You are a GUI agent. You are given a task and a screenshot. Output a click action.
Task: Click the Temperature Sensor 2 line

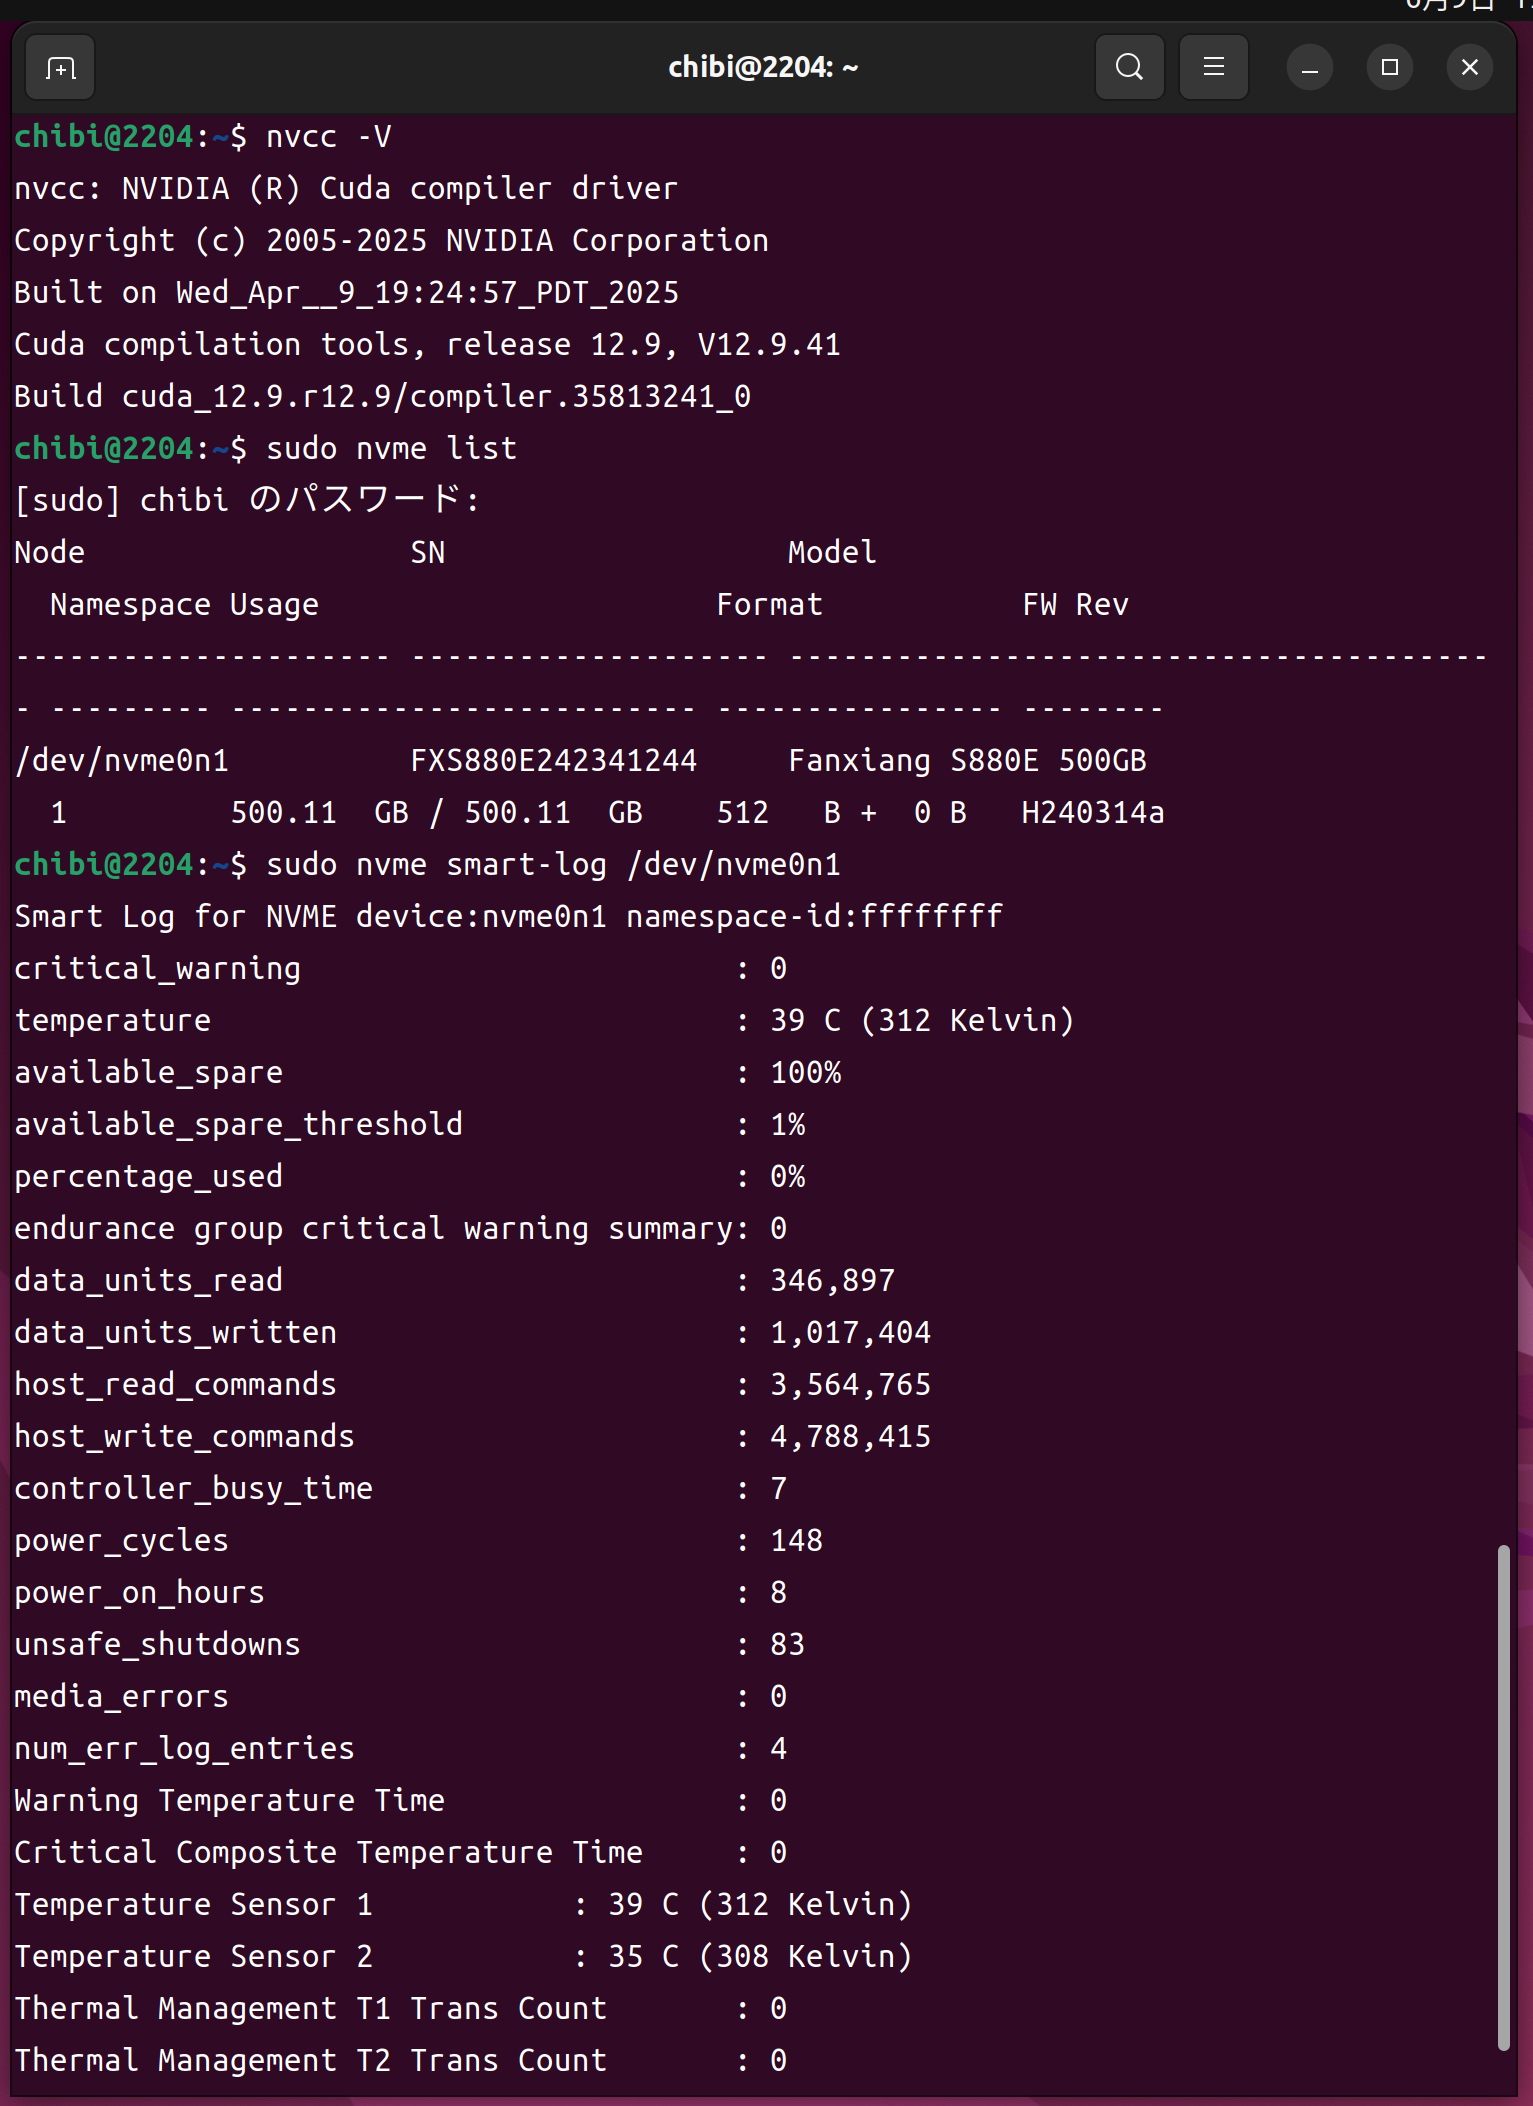tap(462, 1957)
